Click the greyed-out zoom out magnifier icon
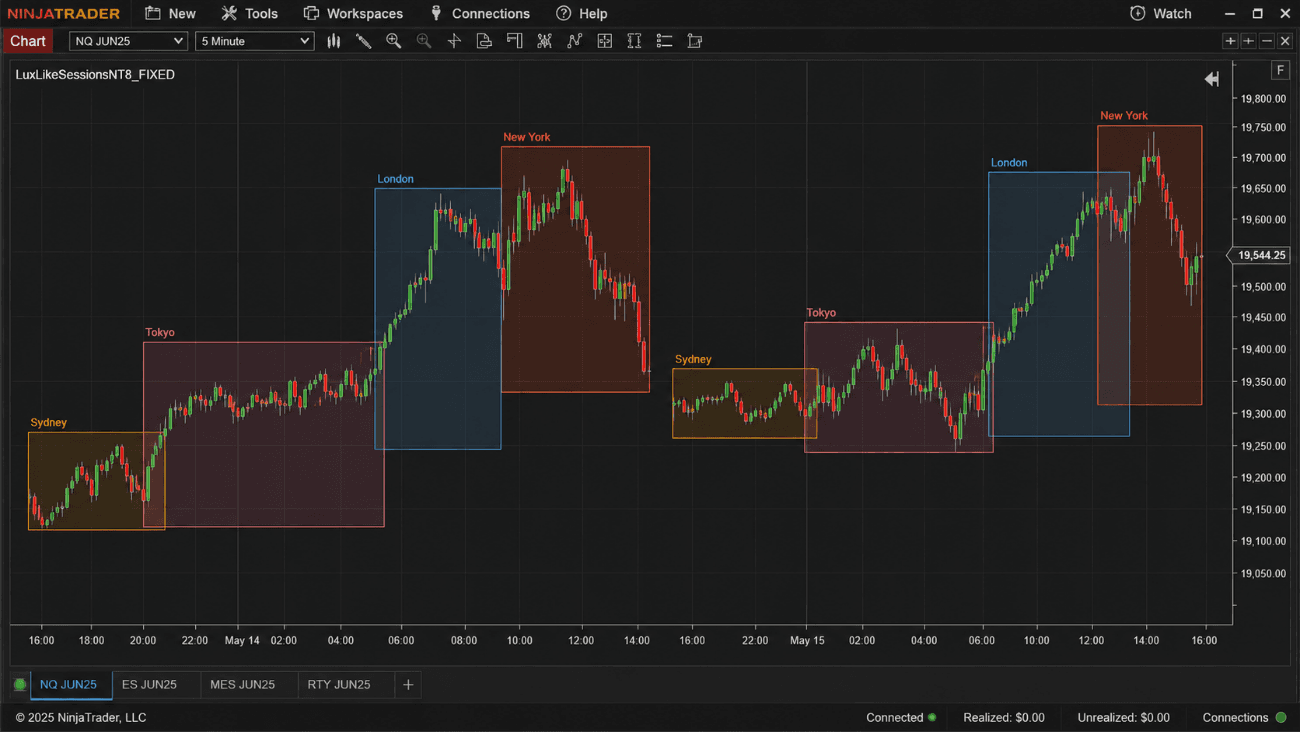Image resolution: width=1300 pixels, height=732 pixels. pyautogui.click(x=424, y=41)
